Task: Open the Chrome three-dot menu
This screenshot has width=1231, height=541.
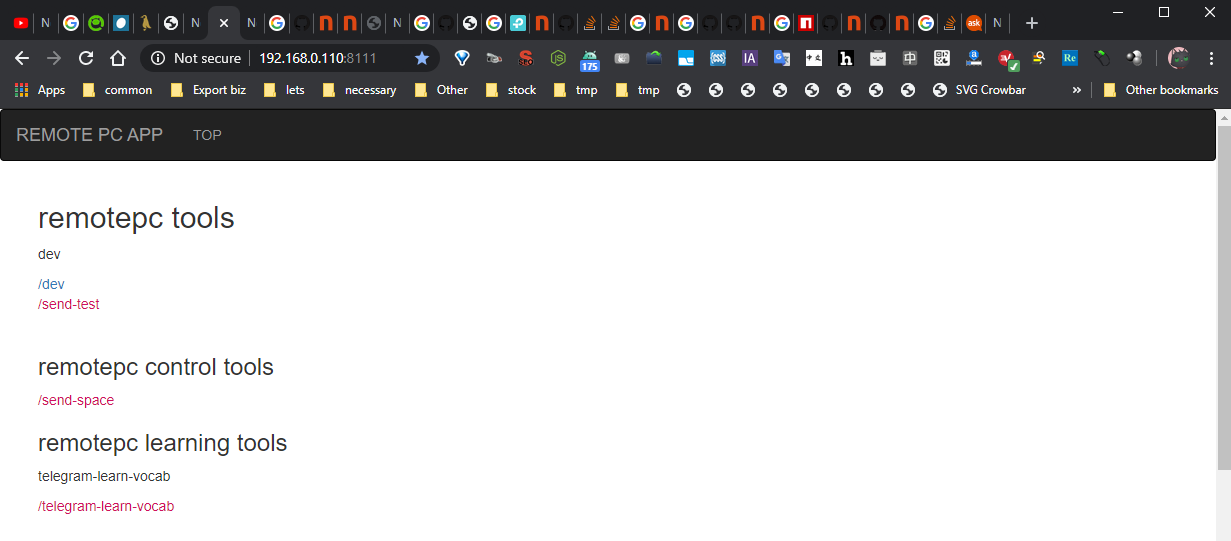Action: tap(1211, 58)
